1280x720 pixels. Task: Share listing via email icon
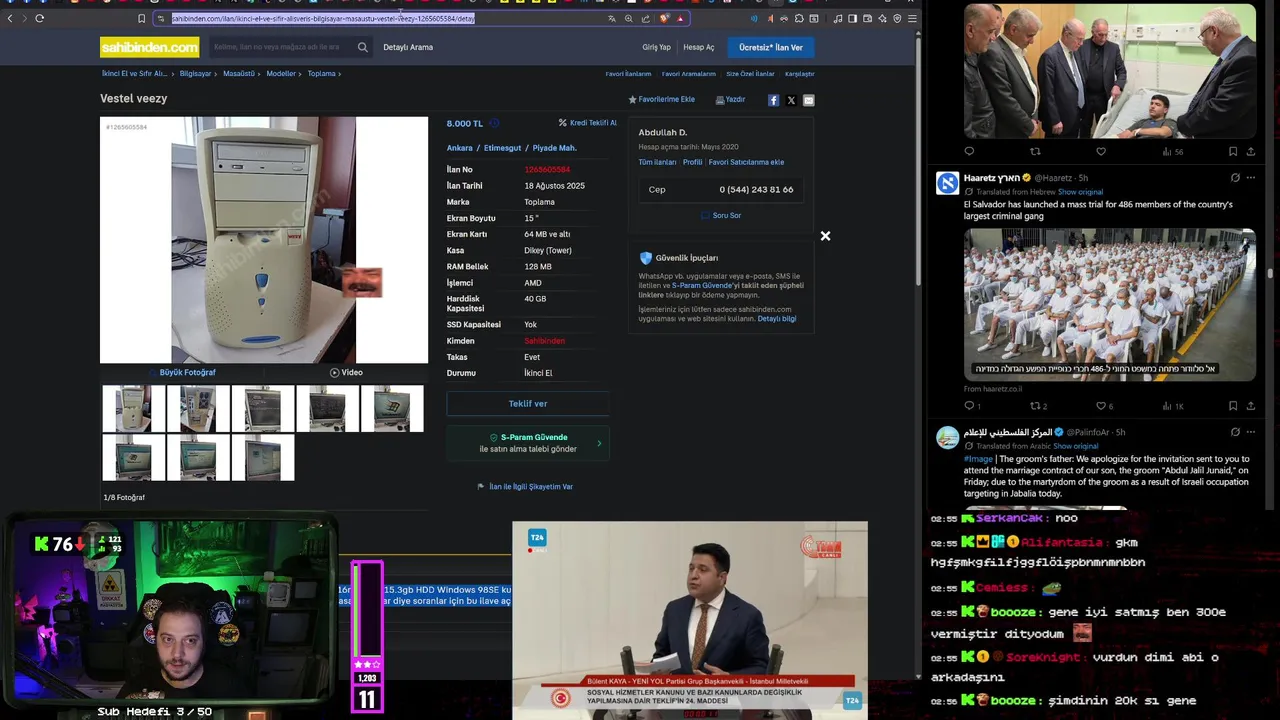pos(809,100)
